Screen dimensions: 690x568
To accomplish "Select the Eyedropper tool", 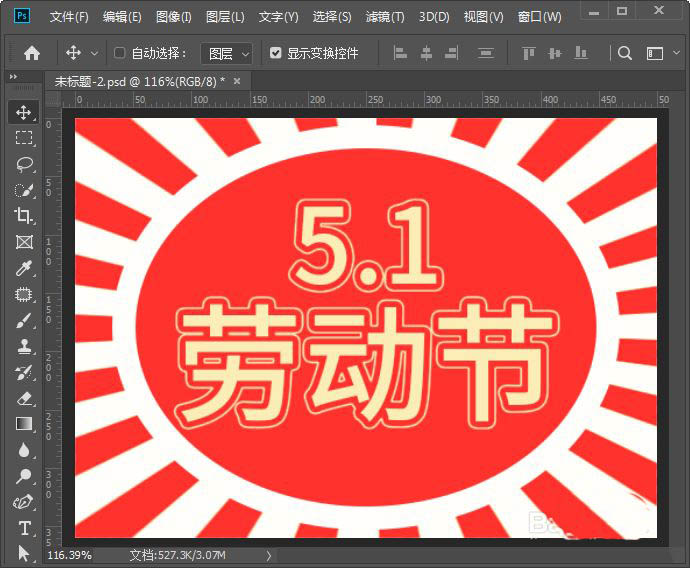I will (x=24, y=268).
